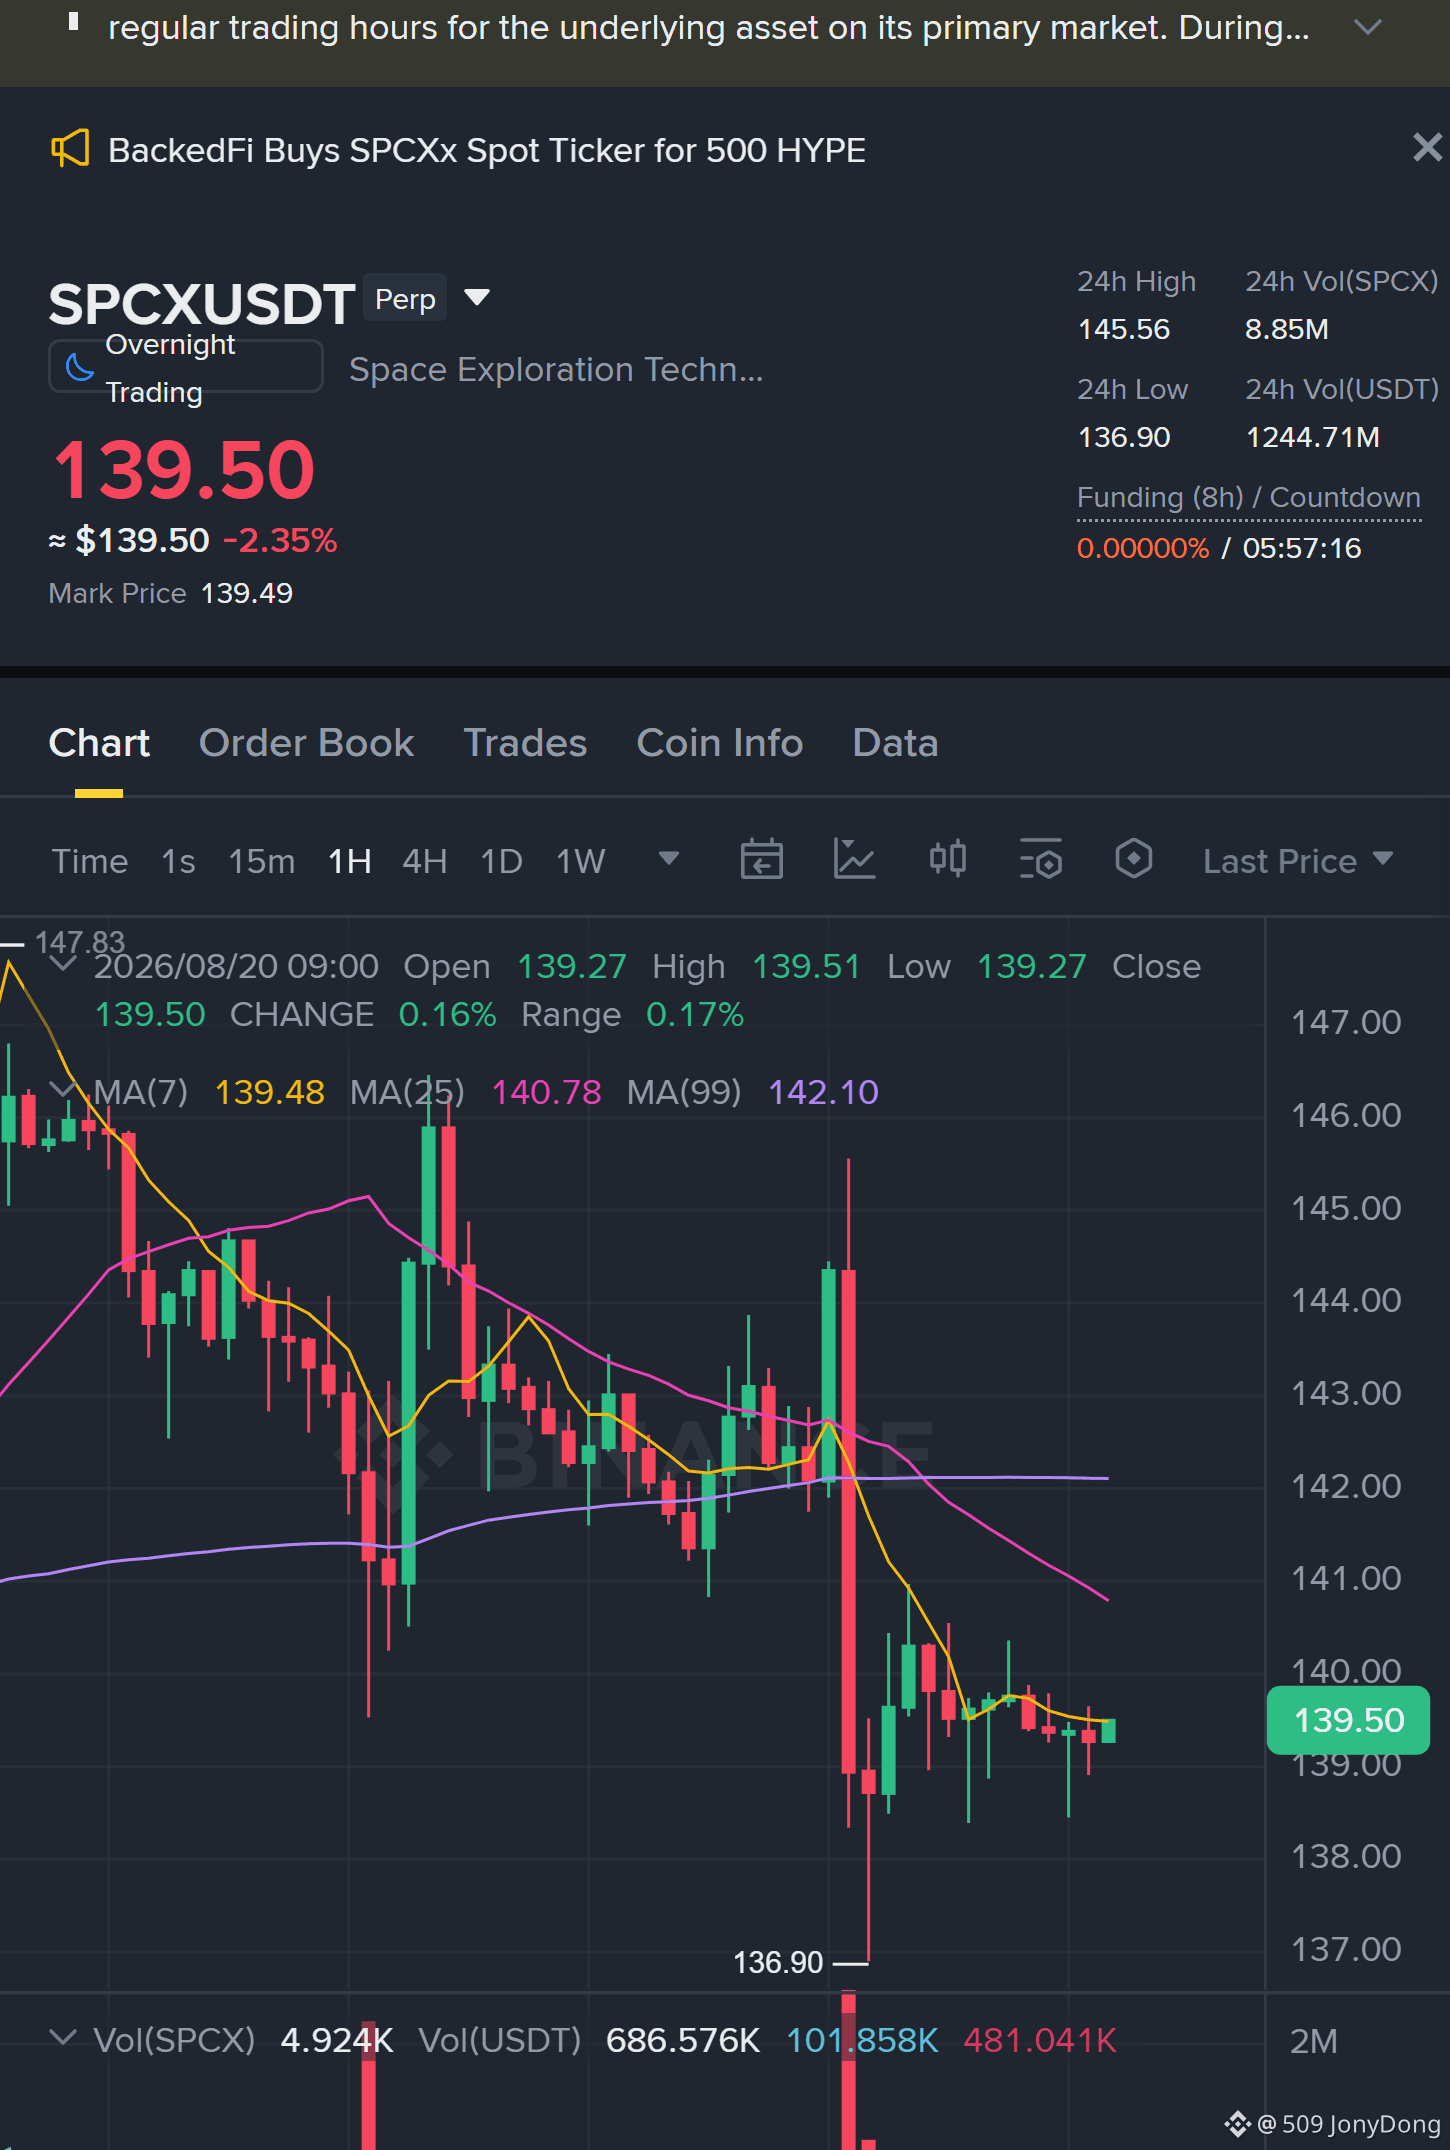
Task: Open the Last Price dropdown
Action: click(x=1298, y=861)
